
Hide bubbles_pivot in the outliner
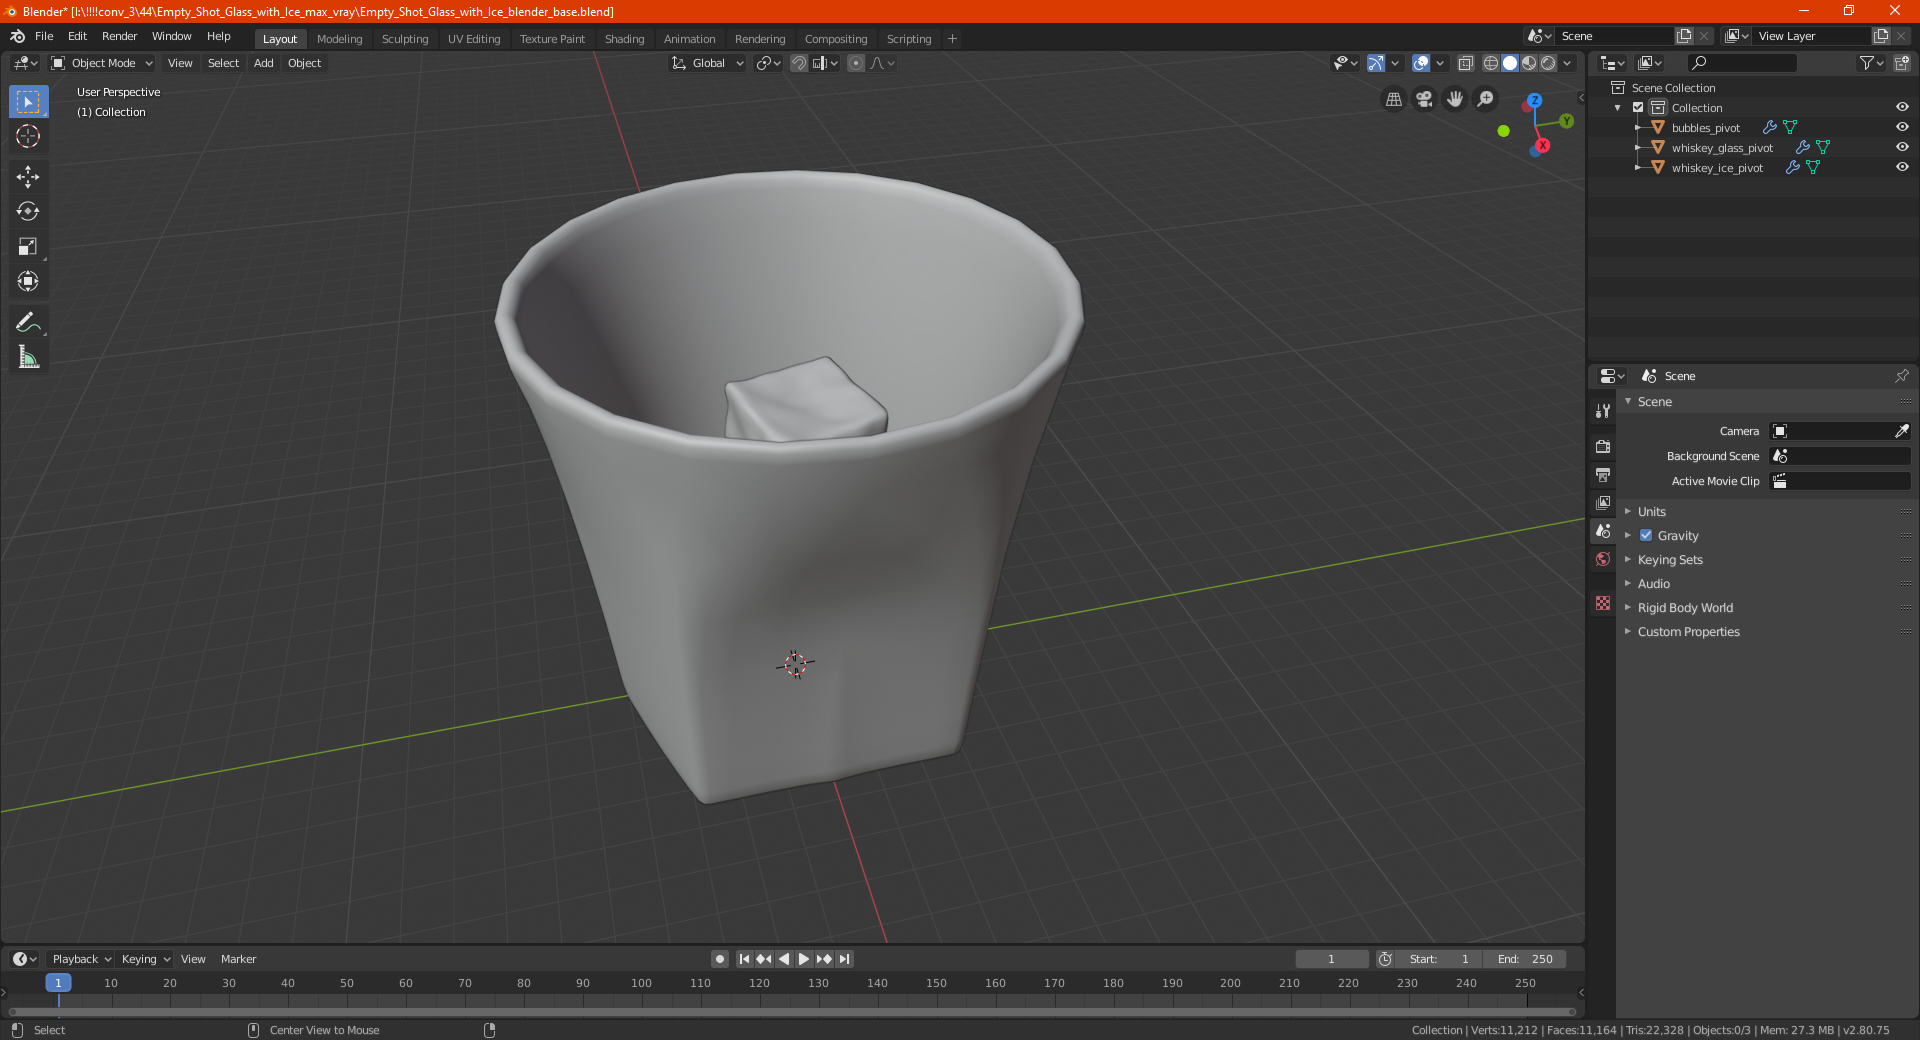coord(1902,127)
